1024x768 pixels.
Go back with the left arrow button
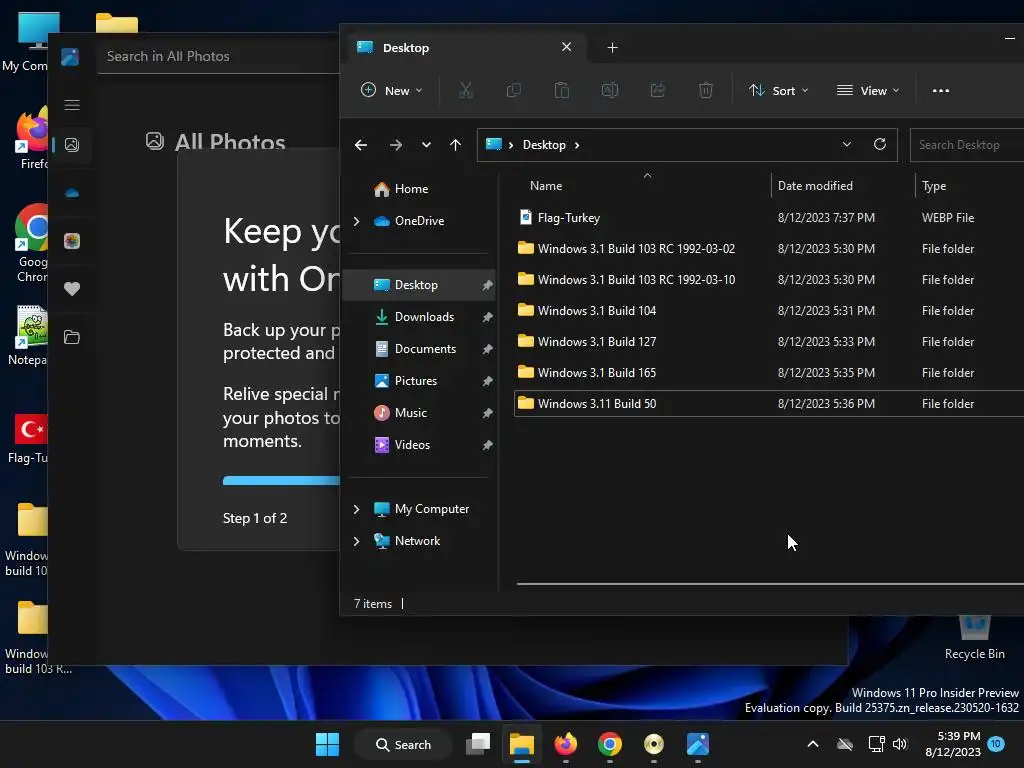point(360,145)
